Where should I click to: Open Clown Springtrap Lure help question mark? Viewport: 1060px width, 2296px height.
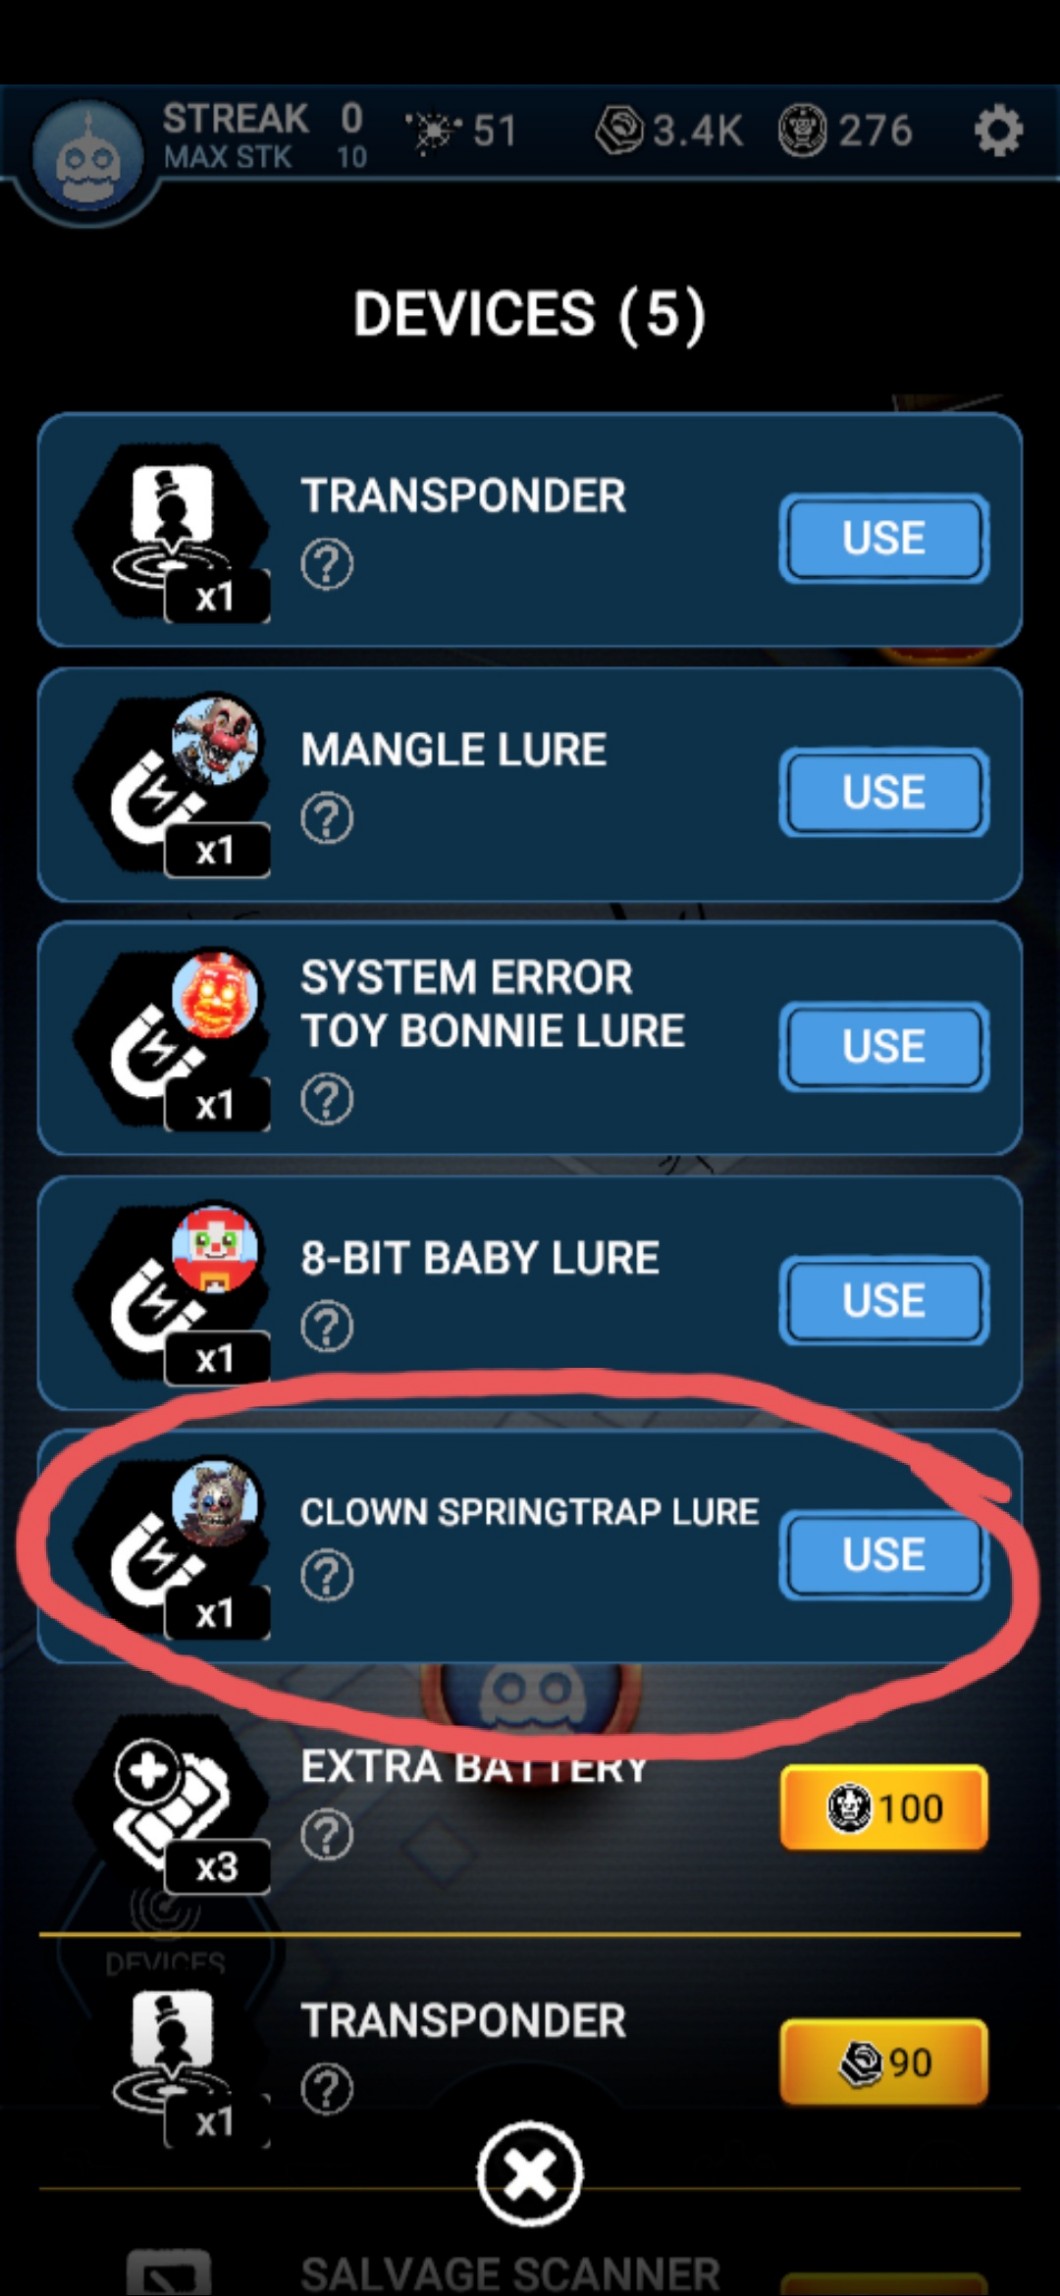(327, 1576)
